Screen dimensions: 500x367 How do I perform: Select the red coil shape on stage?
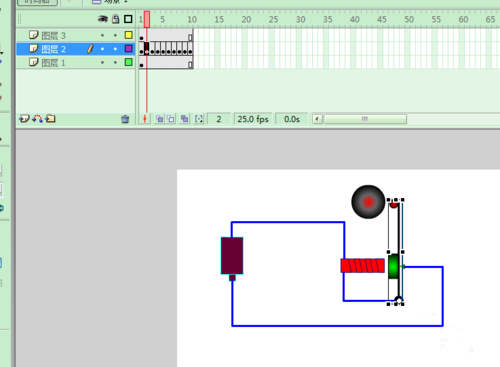pyautogui.click(x=363, y=266)
